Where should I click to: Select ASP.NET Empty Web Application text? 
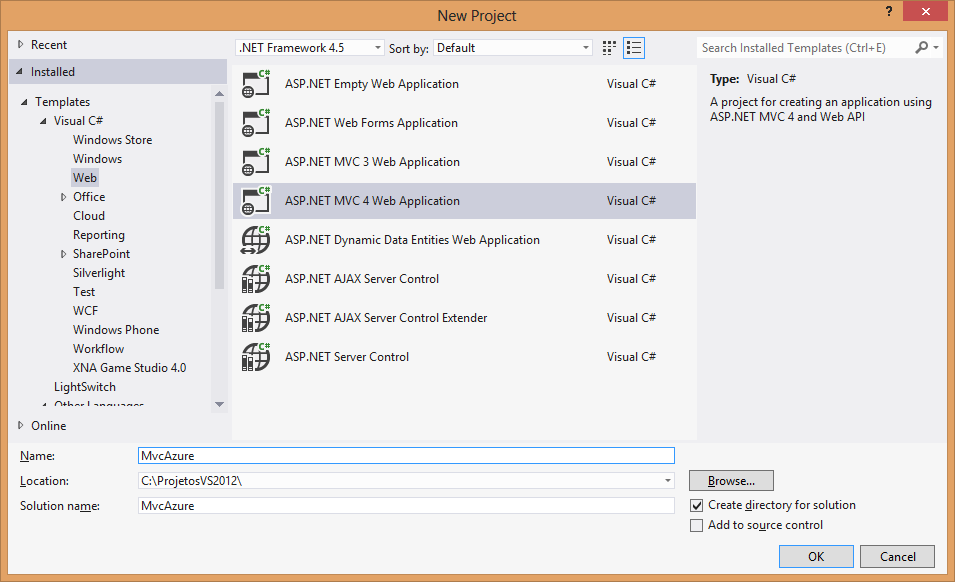pyautogui.click(x=372, y=84)
